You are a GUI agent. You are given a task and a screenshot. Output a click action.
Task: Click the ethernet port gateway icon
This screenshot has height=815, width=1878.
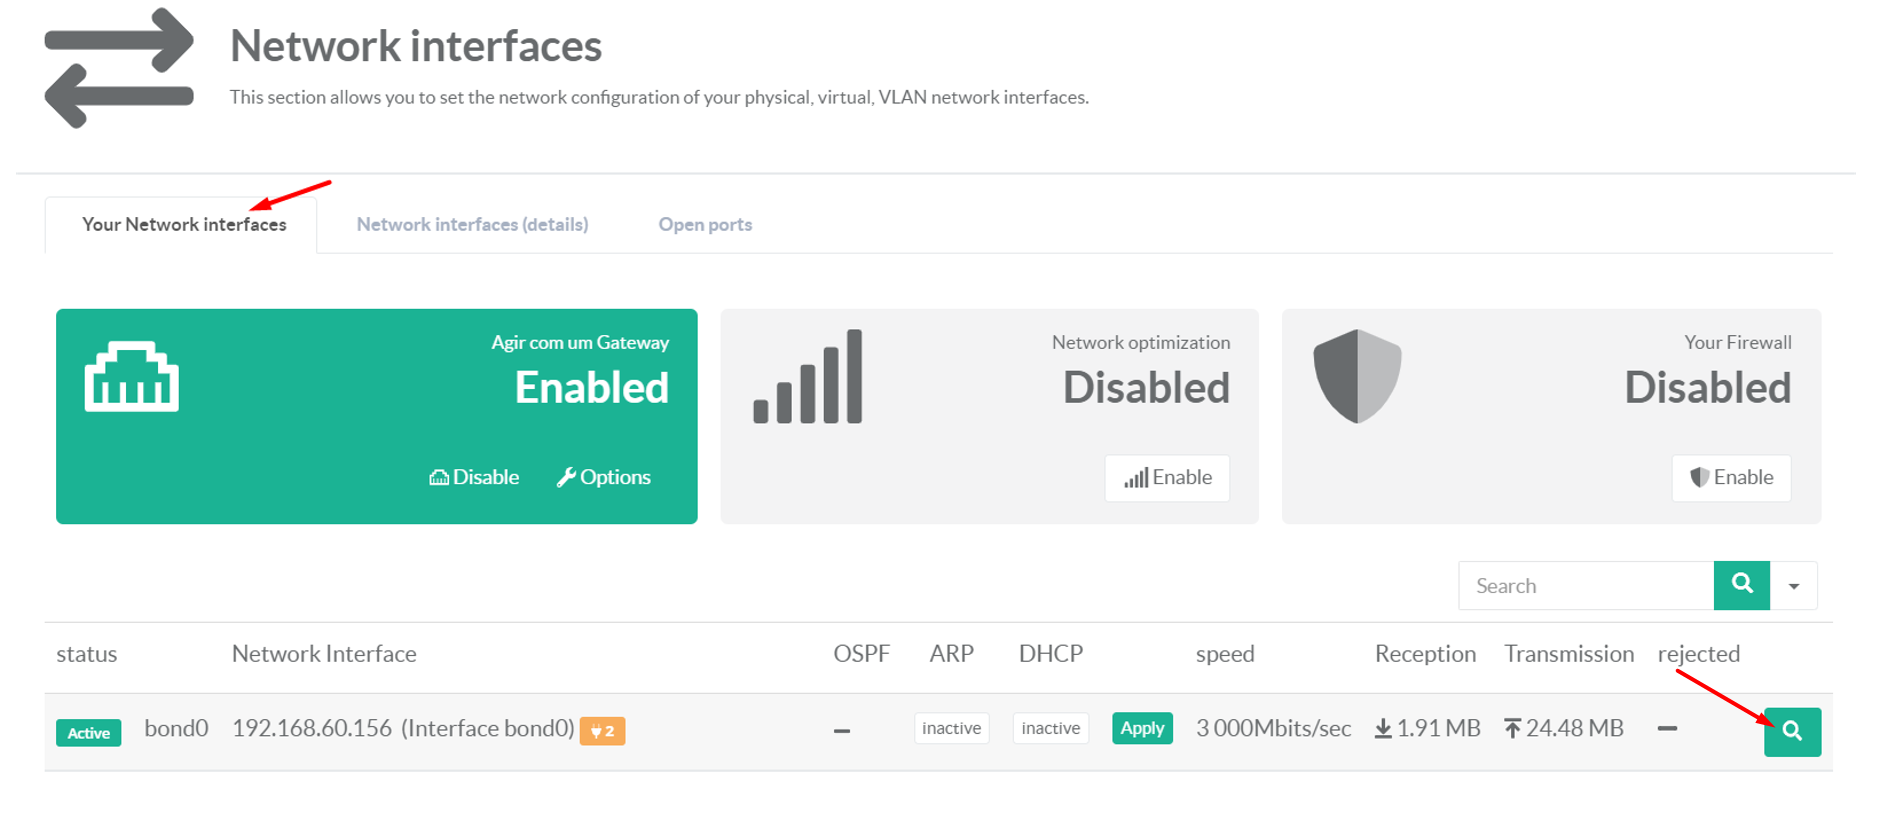pos(131,378)
